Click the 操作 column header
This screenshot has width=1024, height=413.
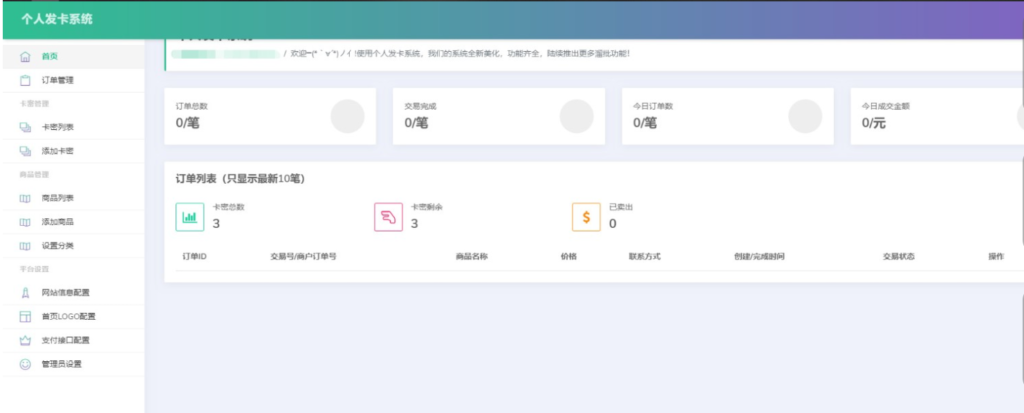click(996, 257)
